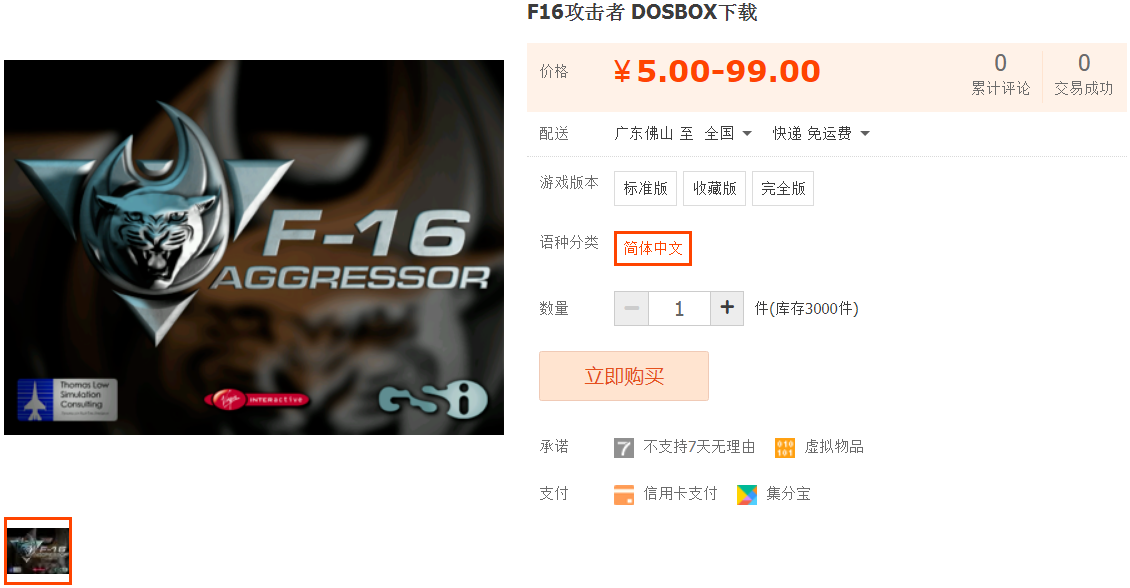The height and width of the screenshot is (588, 1130).
Task: Expand the 快递 免运费 shipping dropdown
Action: click(x=821, y=133)
